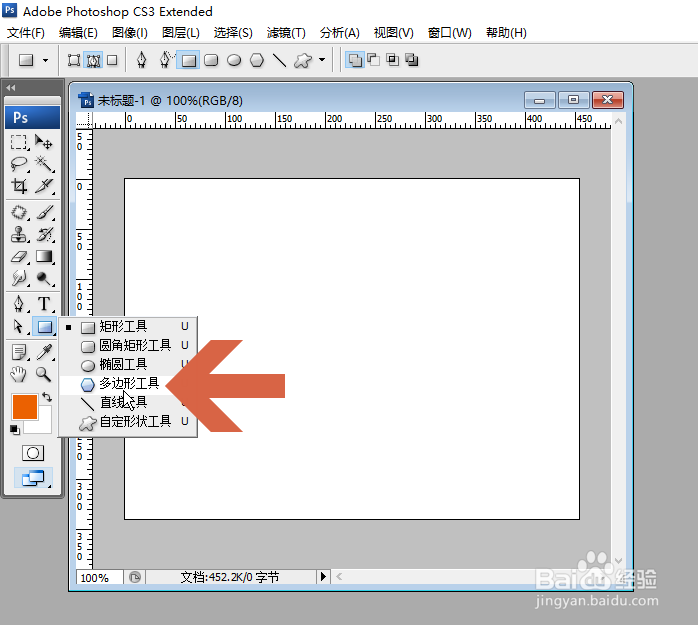Choose 圆角矩形工具 from the flyout
Screen dimensions: 698x625
pyautogui.click(x=128, y=345)
